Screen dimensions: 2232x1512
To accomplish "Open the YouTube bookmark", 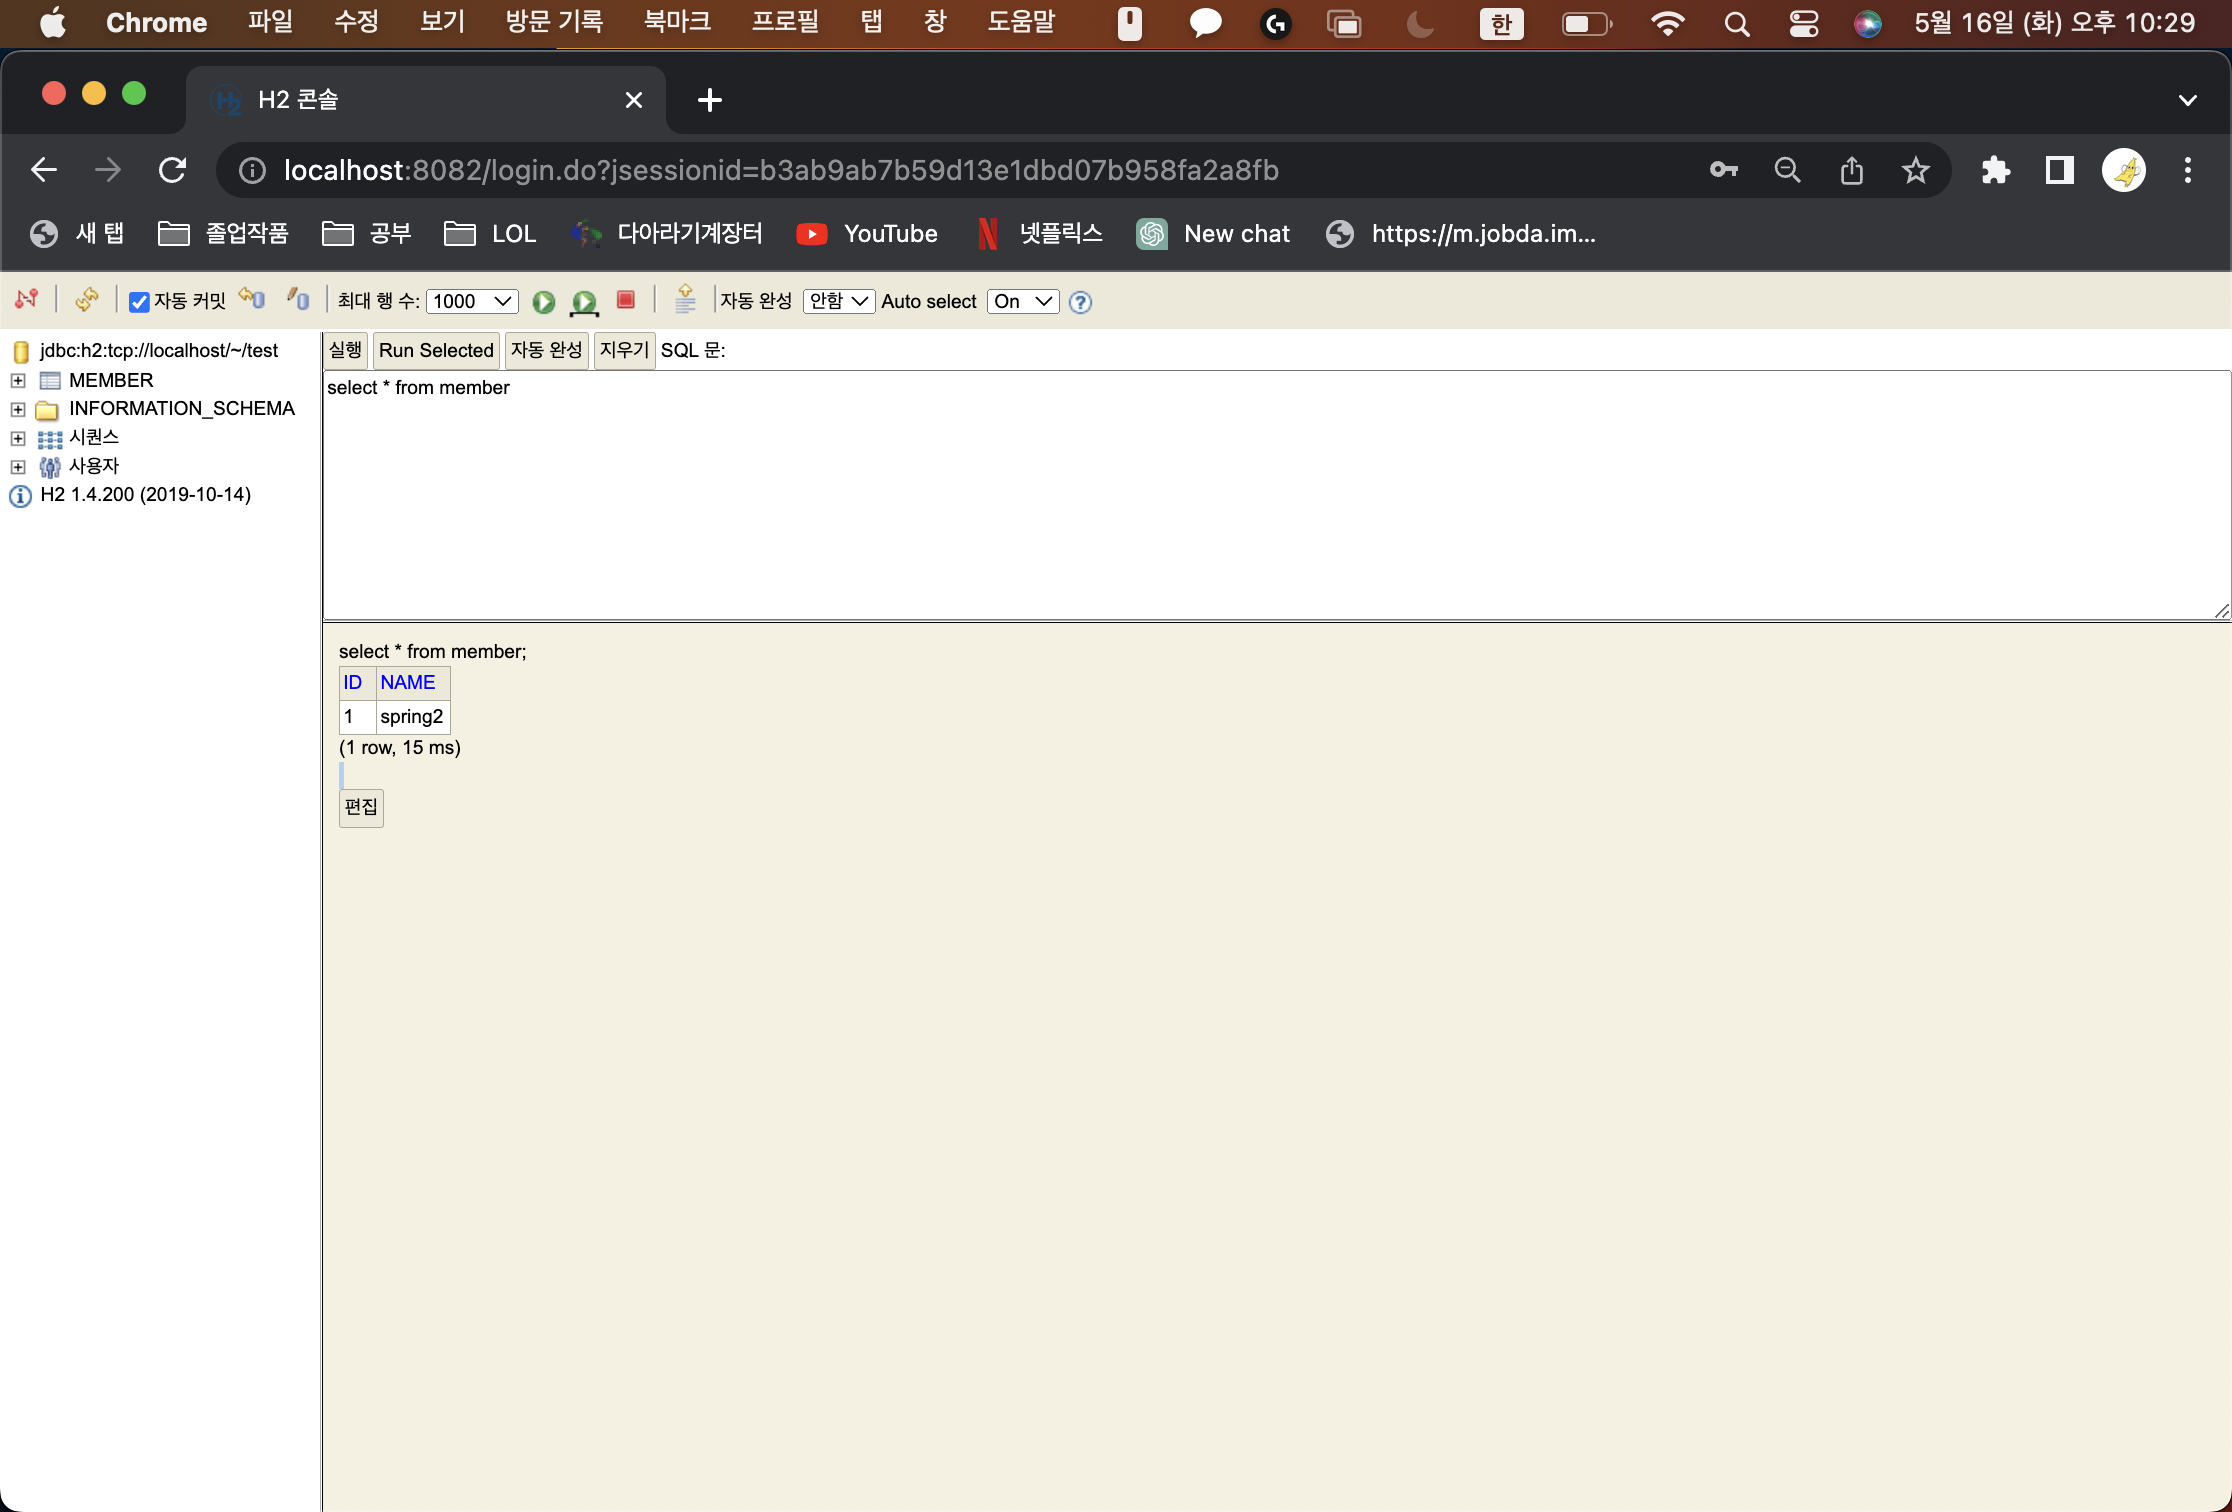I will tap(867, 234).
